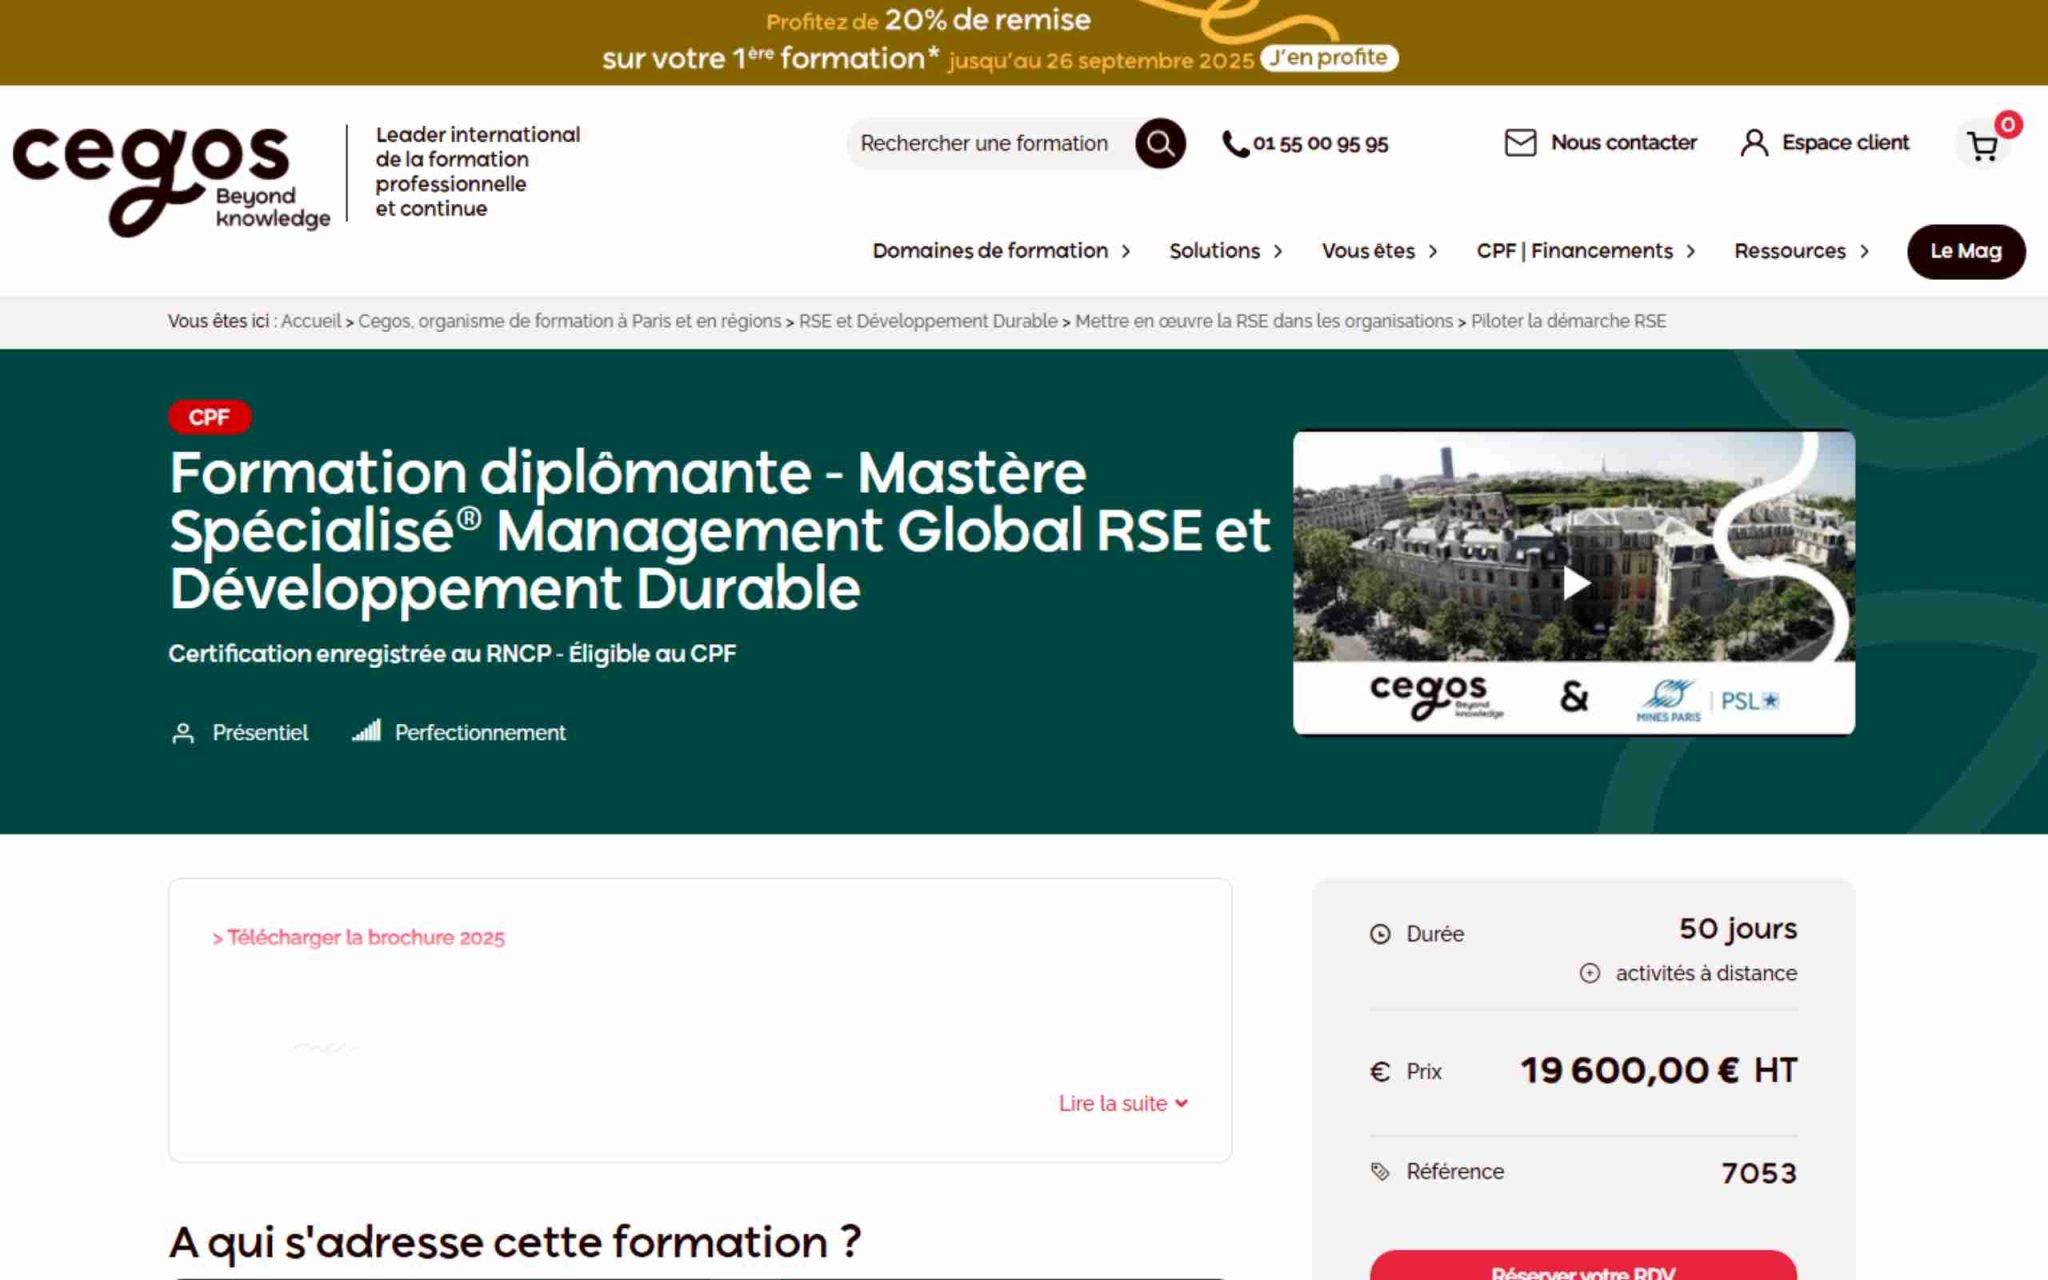Click the red CPF badge
This screenshot has height=1280, width=2048.
(x=209, y=417)
